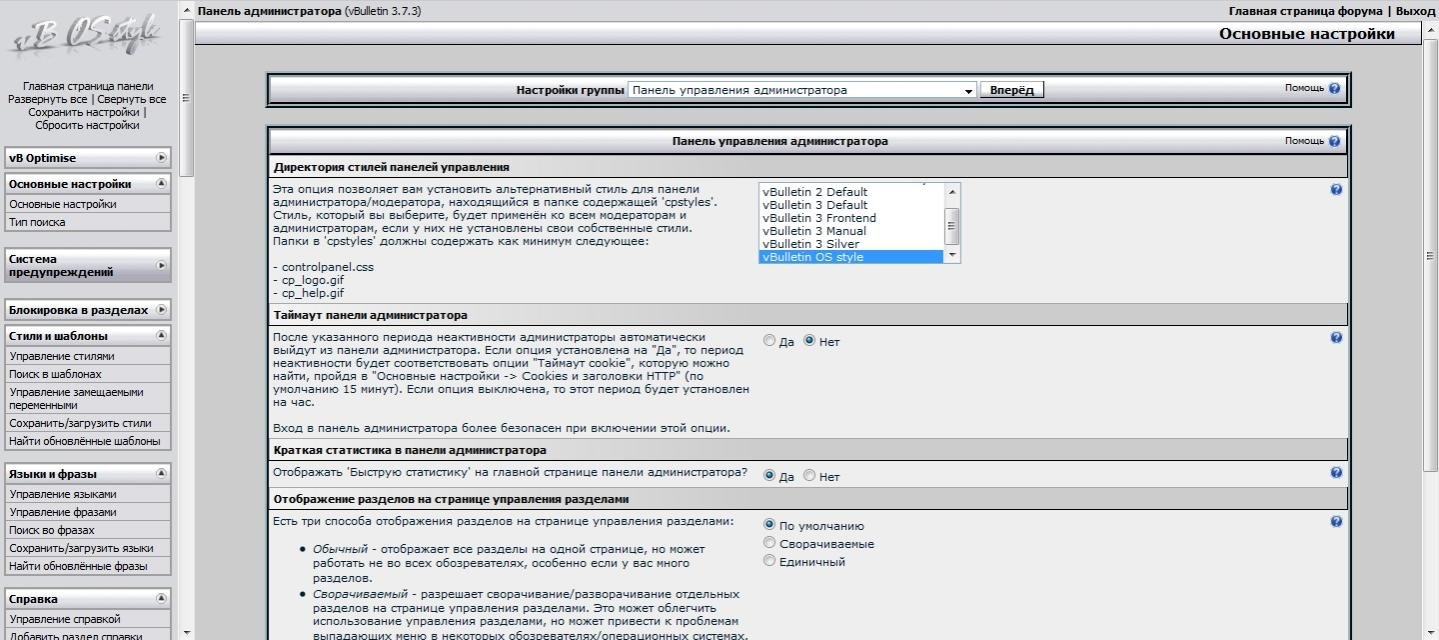
Task: Open Управление справкой menu item
Action: [x=65, y=619]
